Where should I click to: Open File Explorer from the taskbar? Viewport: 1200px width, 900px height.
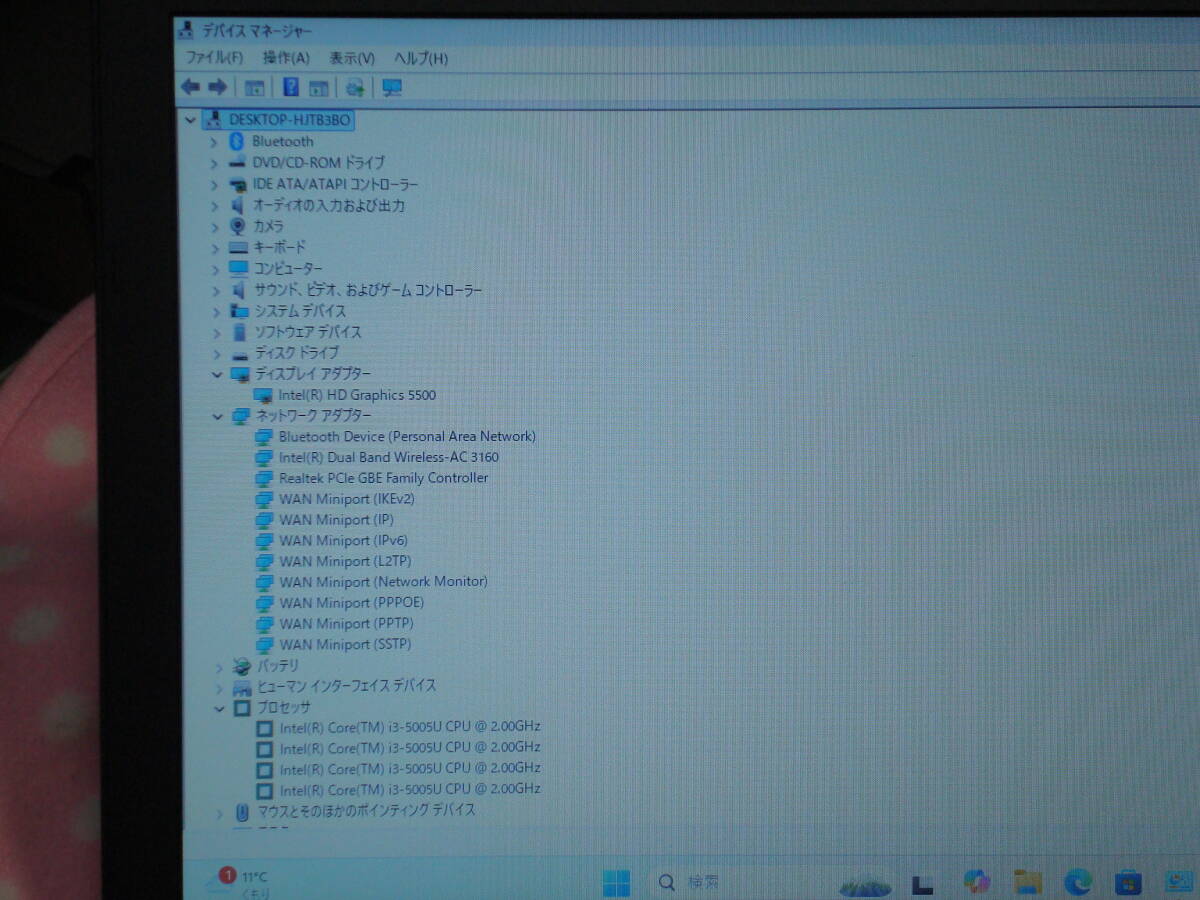pos(1028,882)
